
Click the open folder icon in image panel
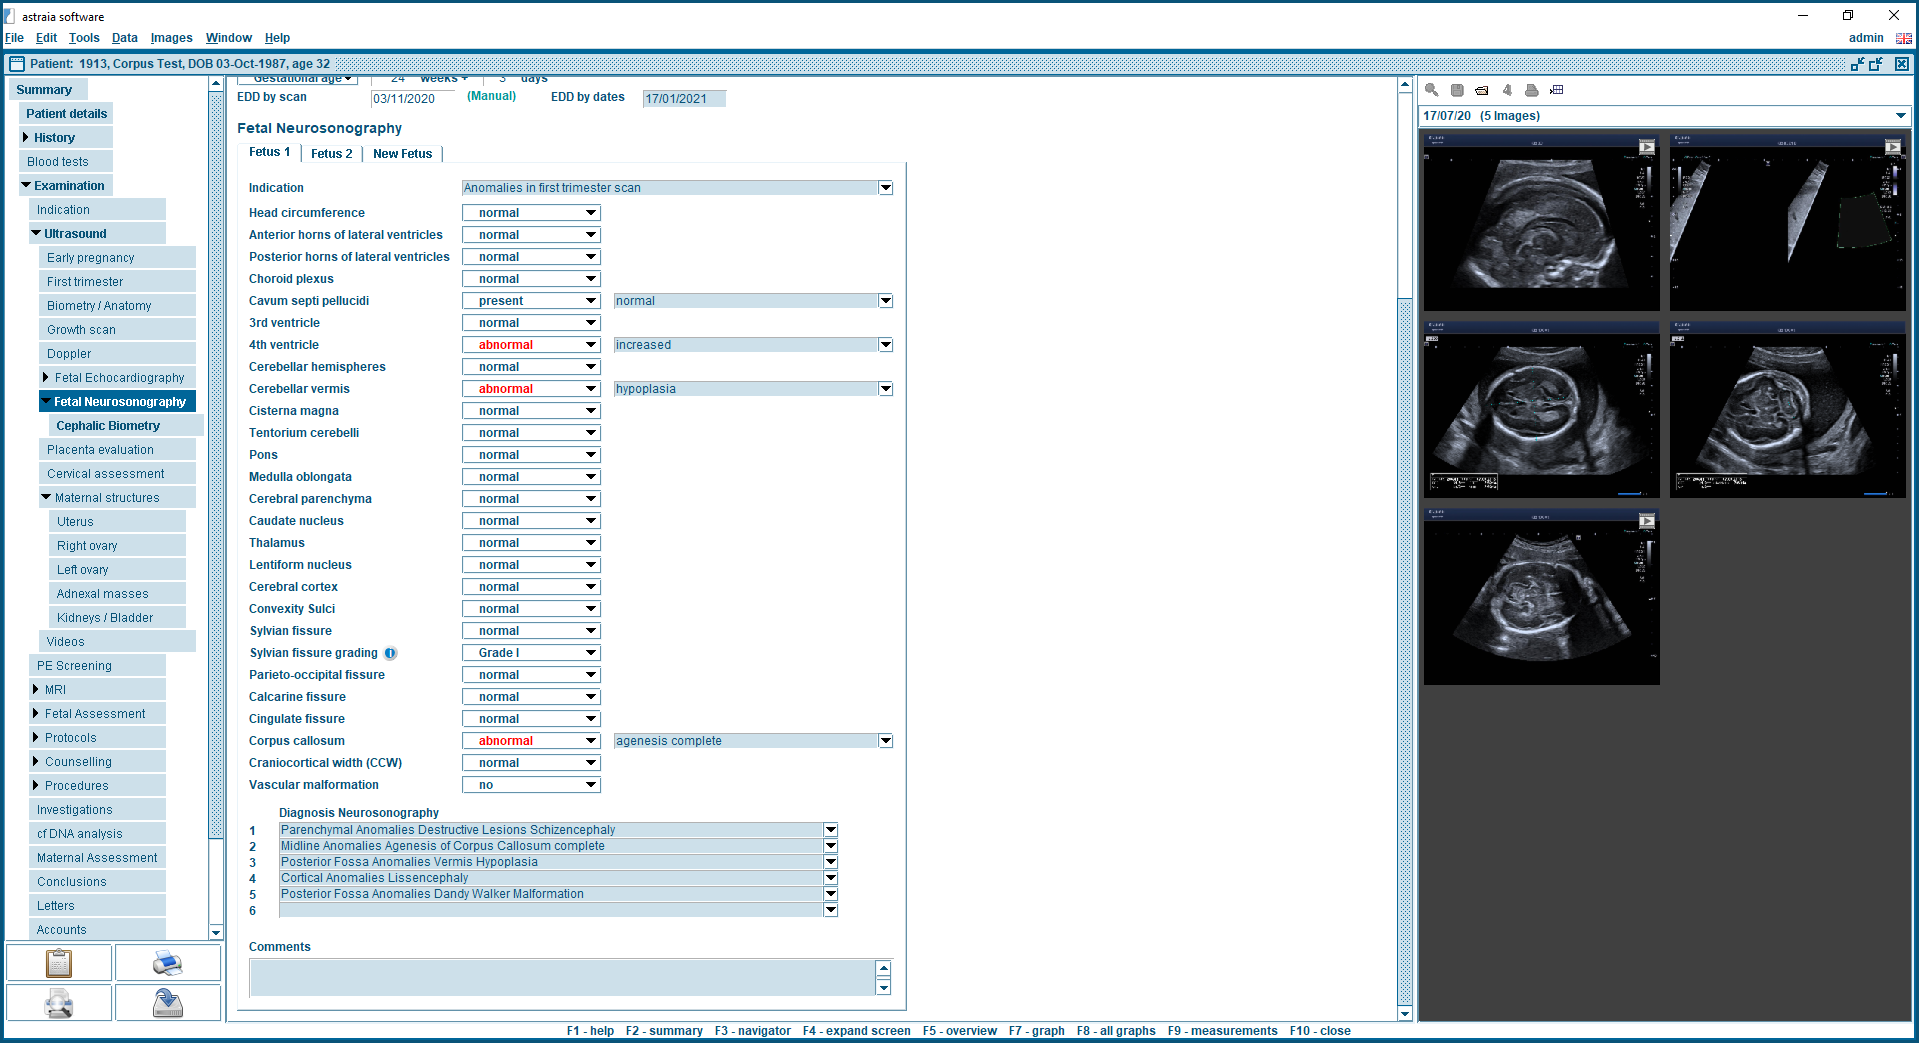pos(1481,90)
